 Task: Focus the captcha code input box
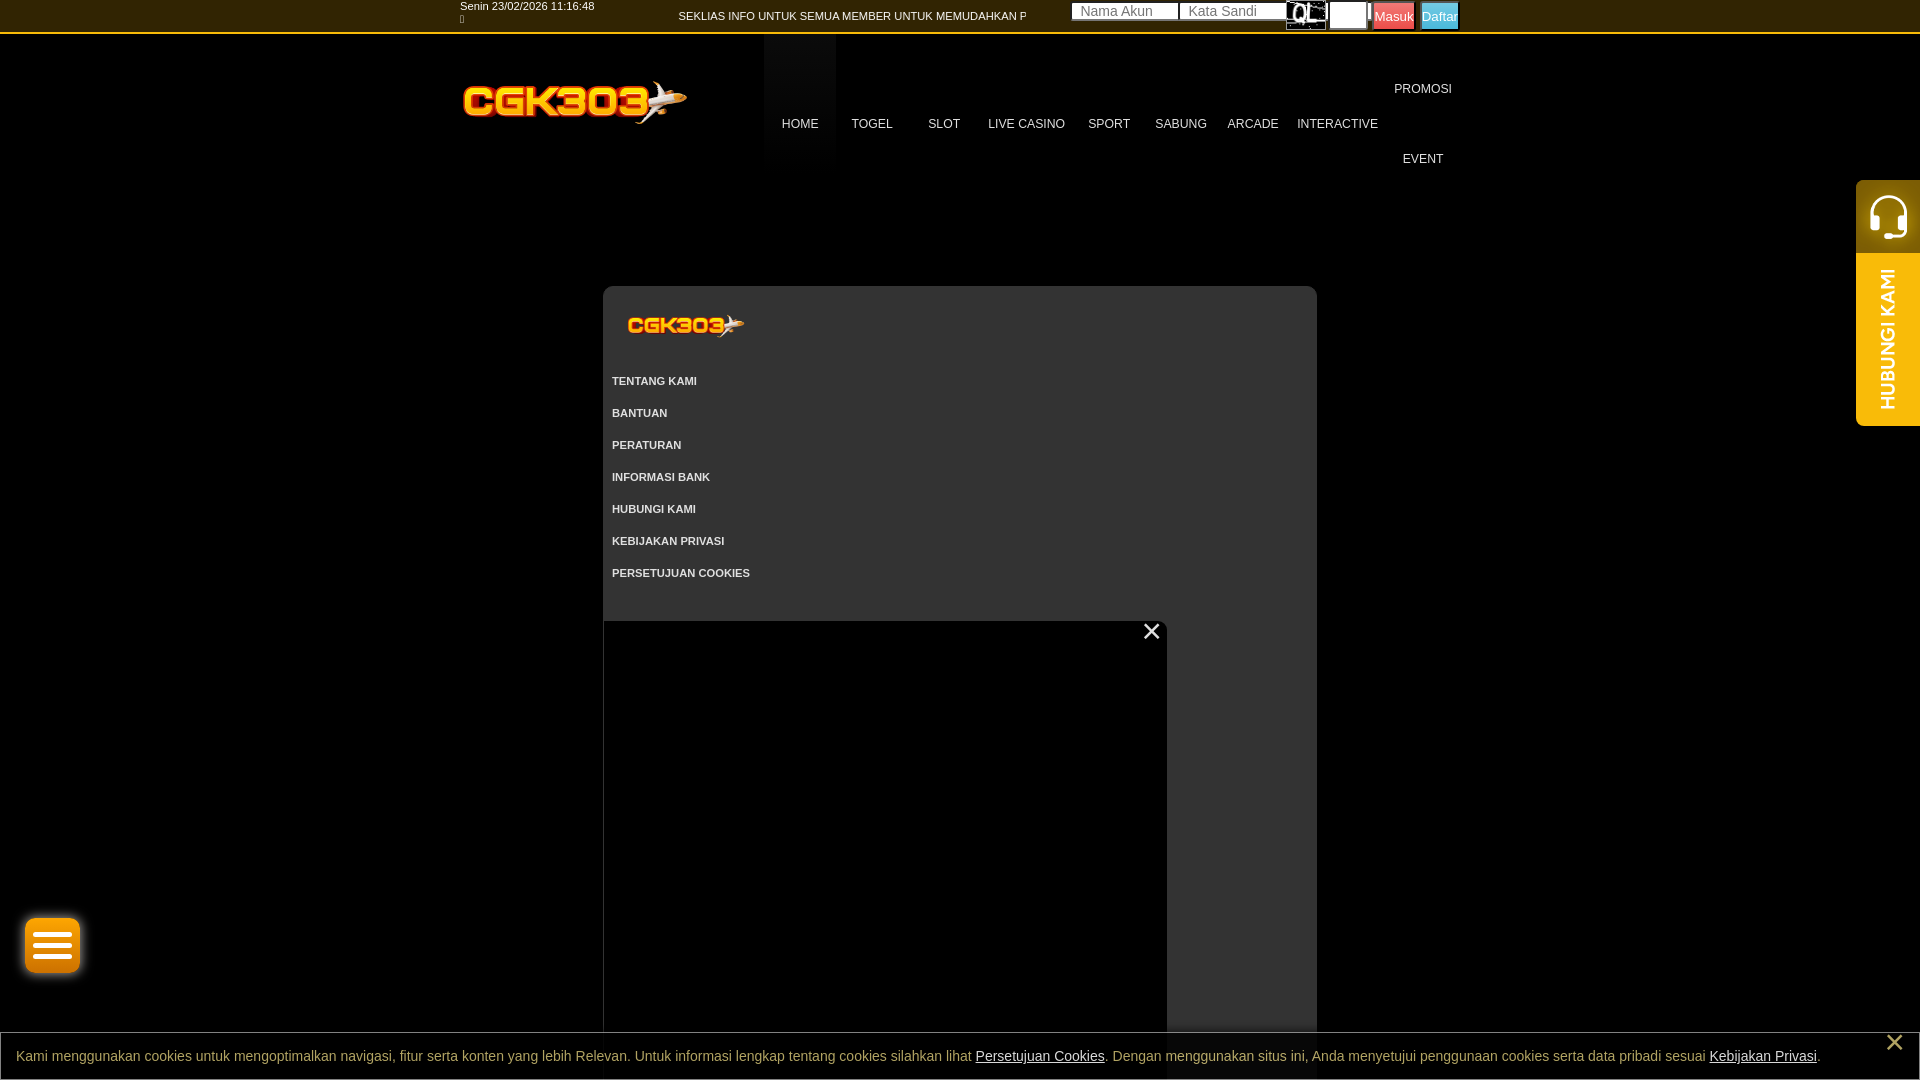coord(1348,15)
